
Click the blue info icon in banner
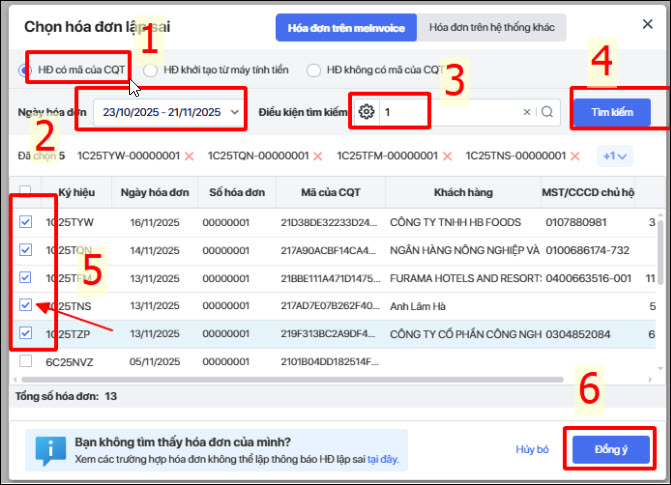point(50,450)
